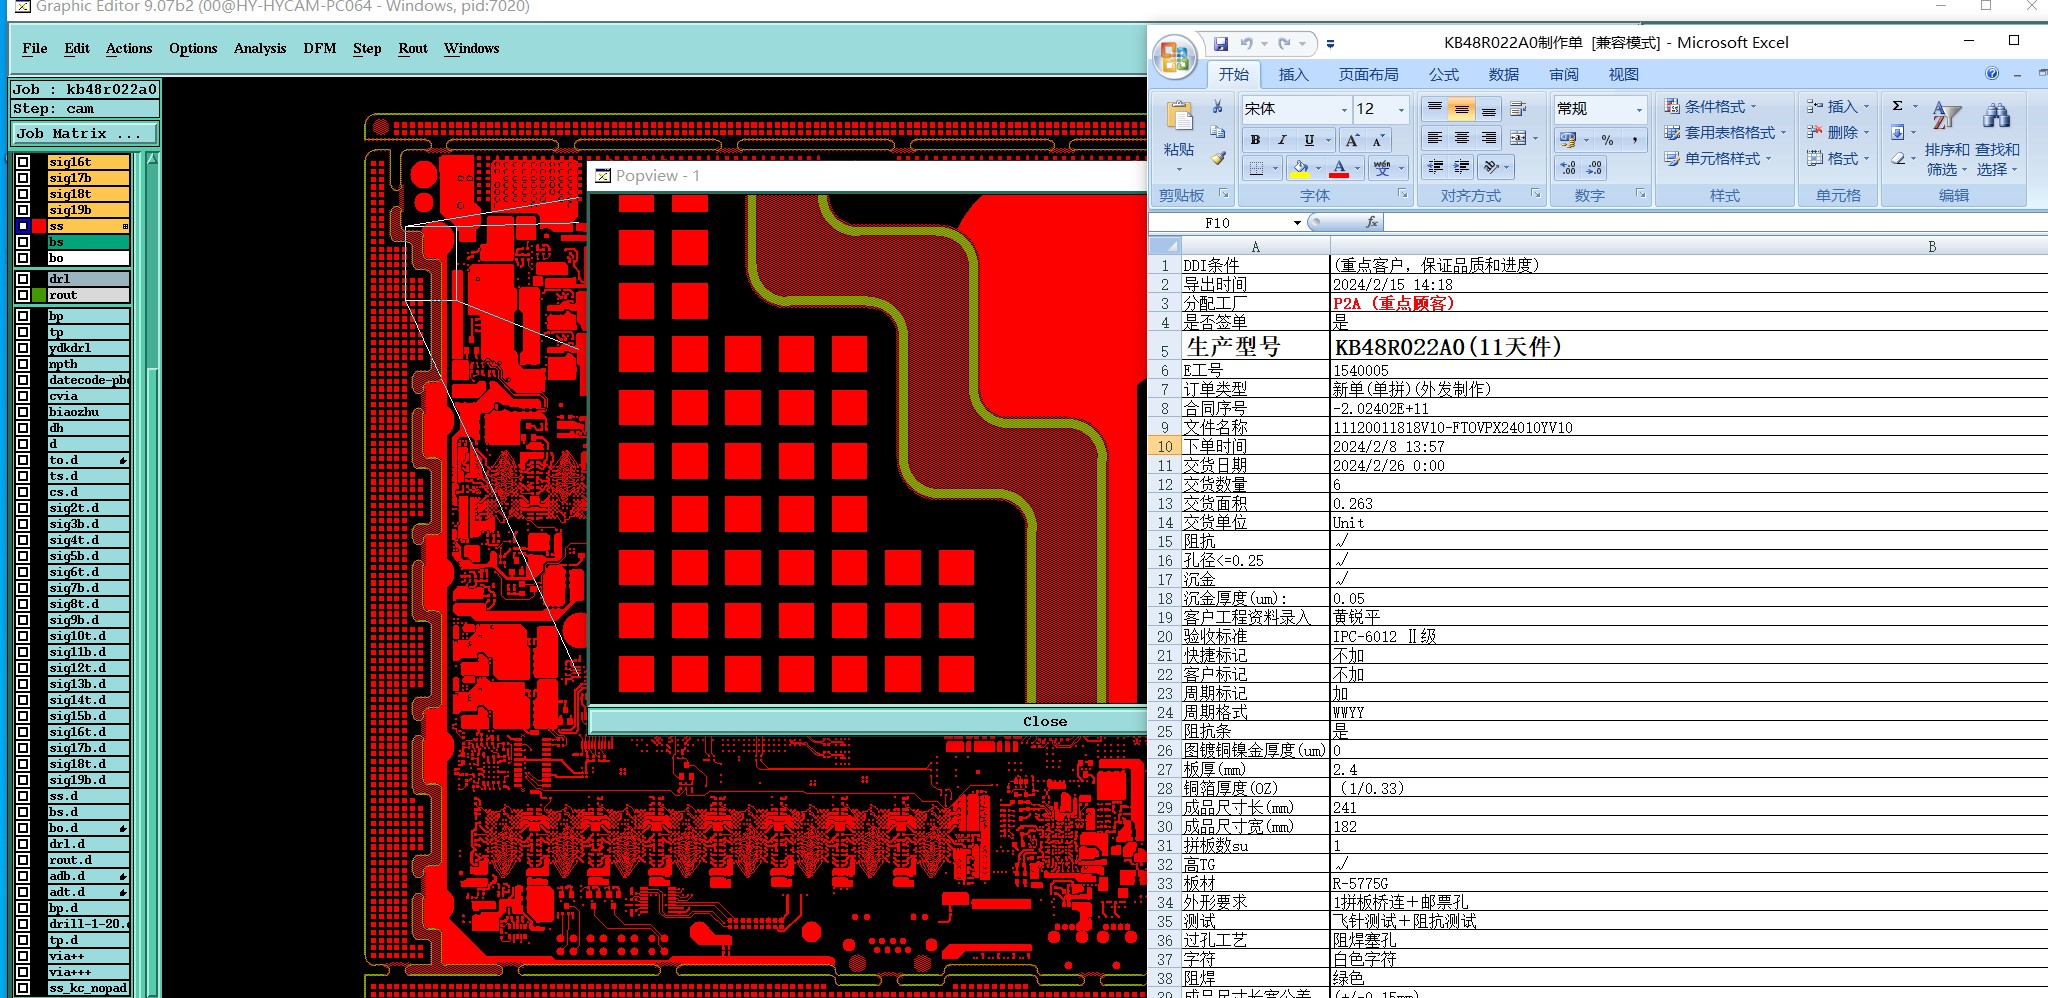The width and height of the screenshot is (2048, 998).
Task: Switch to the 公式 ribbon tab
Action: tap(1444, 74)
